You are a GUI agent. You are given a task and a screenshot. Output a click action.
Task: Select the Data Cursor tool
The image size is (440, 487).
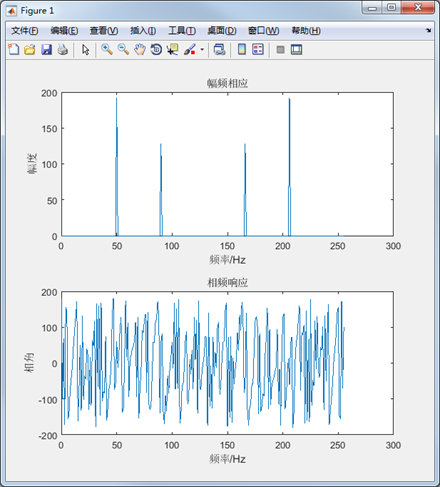(173, 50)
